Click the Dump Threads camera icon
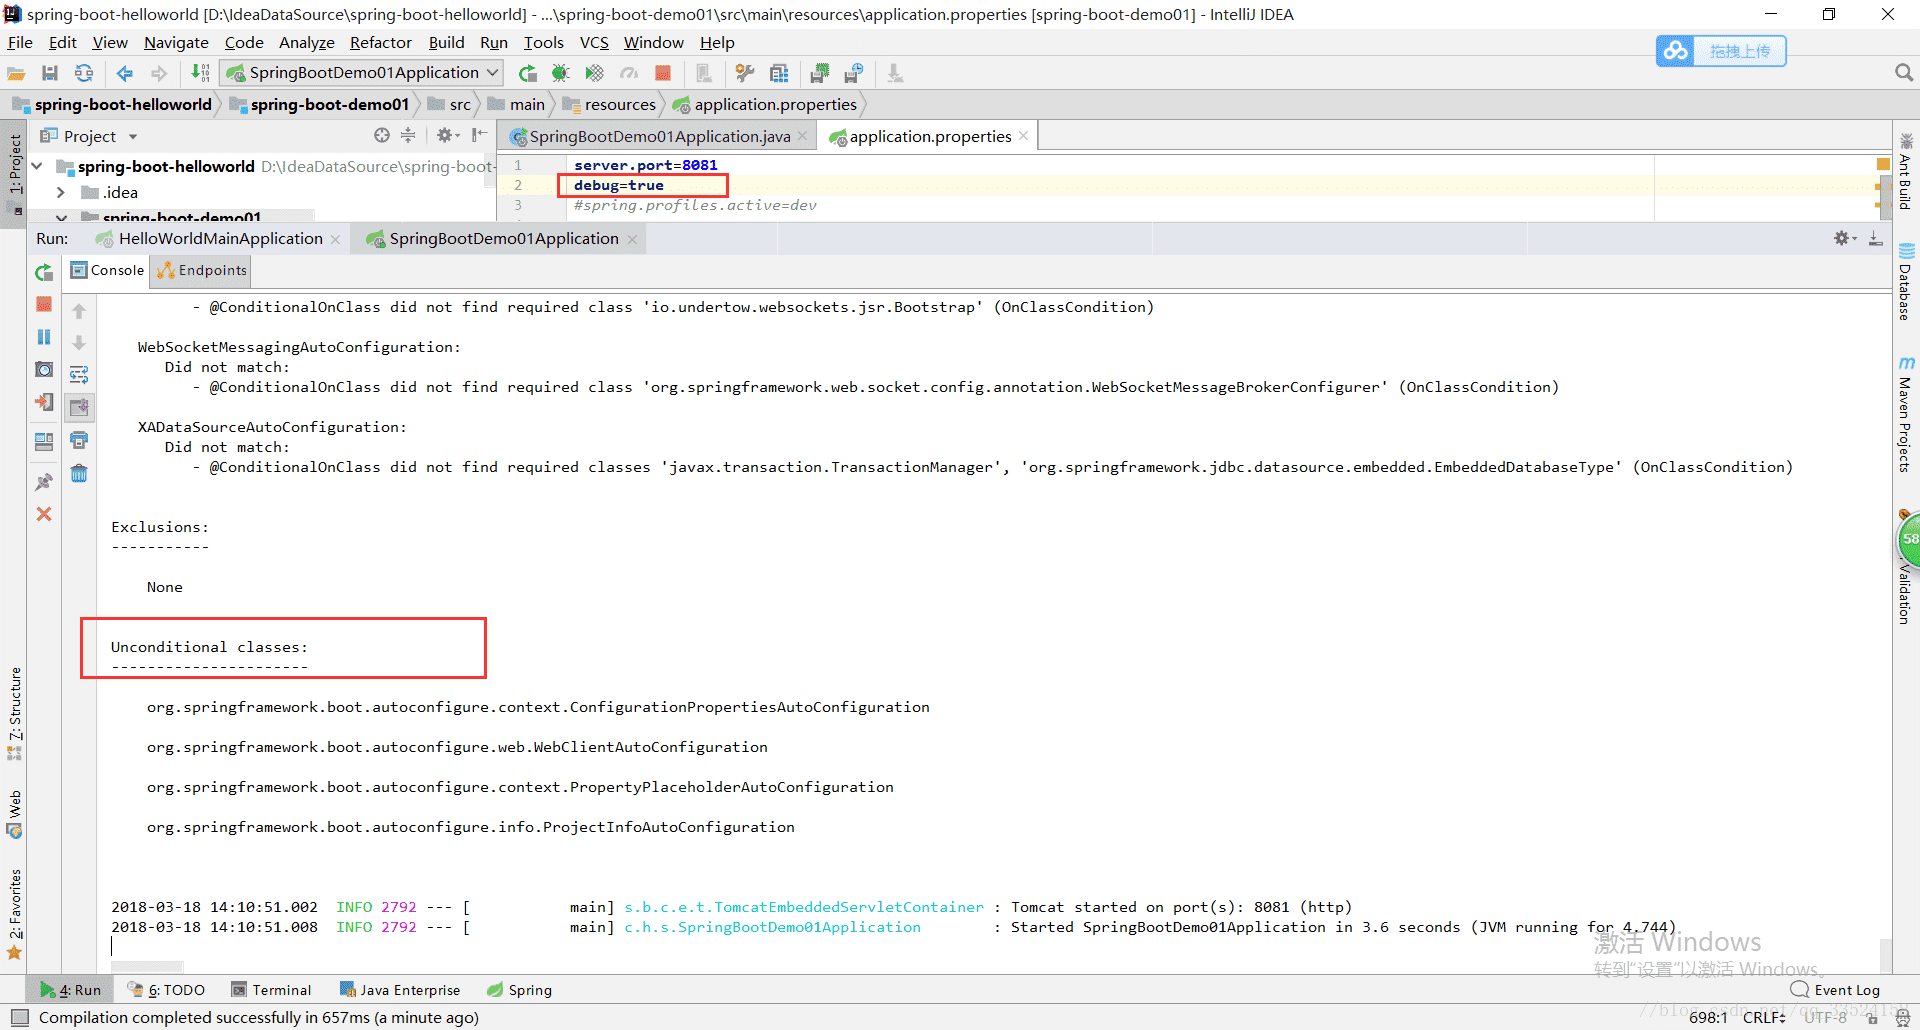Image resolution: width=1920 pixels, height=1030 pixels. (44, 369)
